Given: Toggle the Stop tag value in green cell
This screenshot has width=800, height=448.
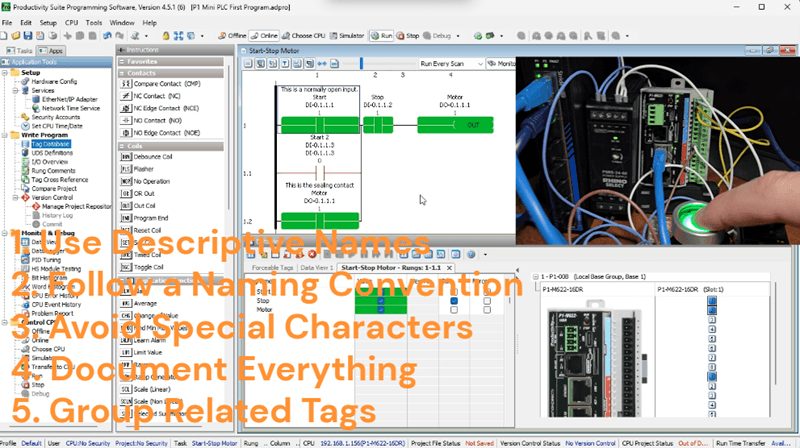Looking at the screenshot, I should [x=381, y=301].
